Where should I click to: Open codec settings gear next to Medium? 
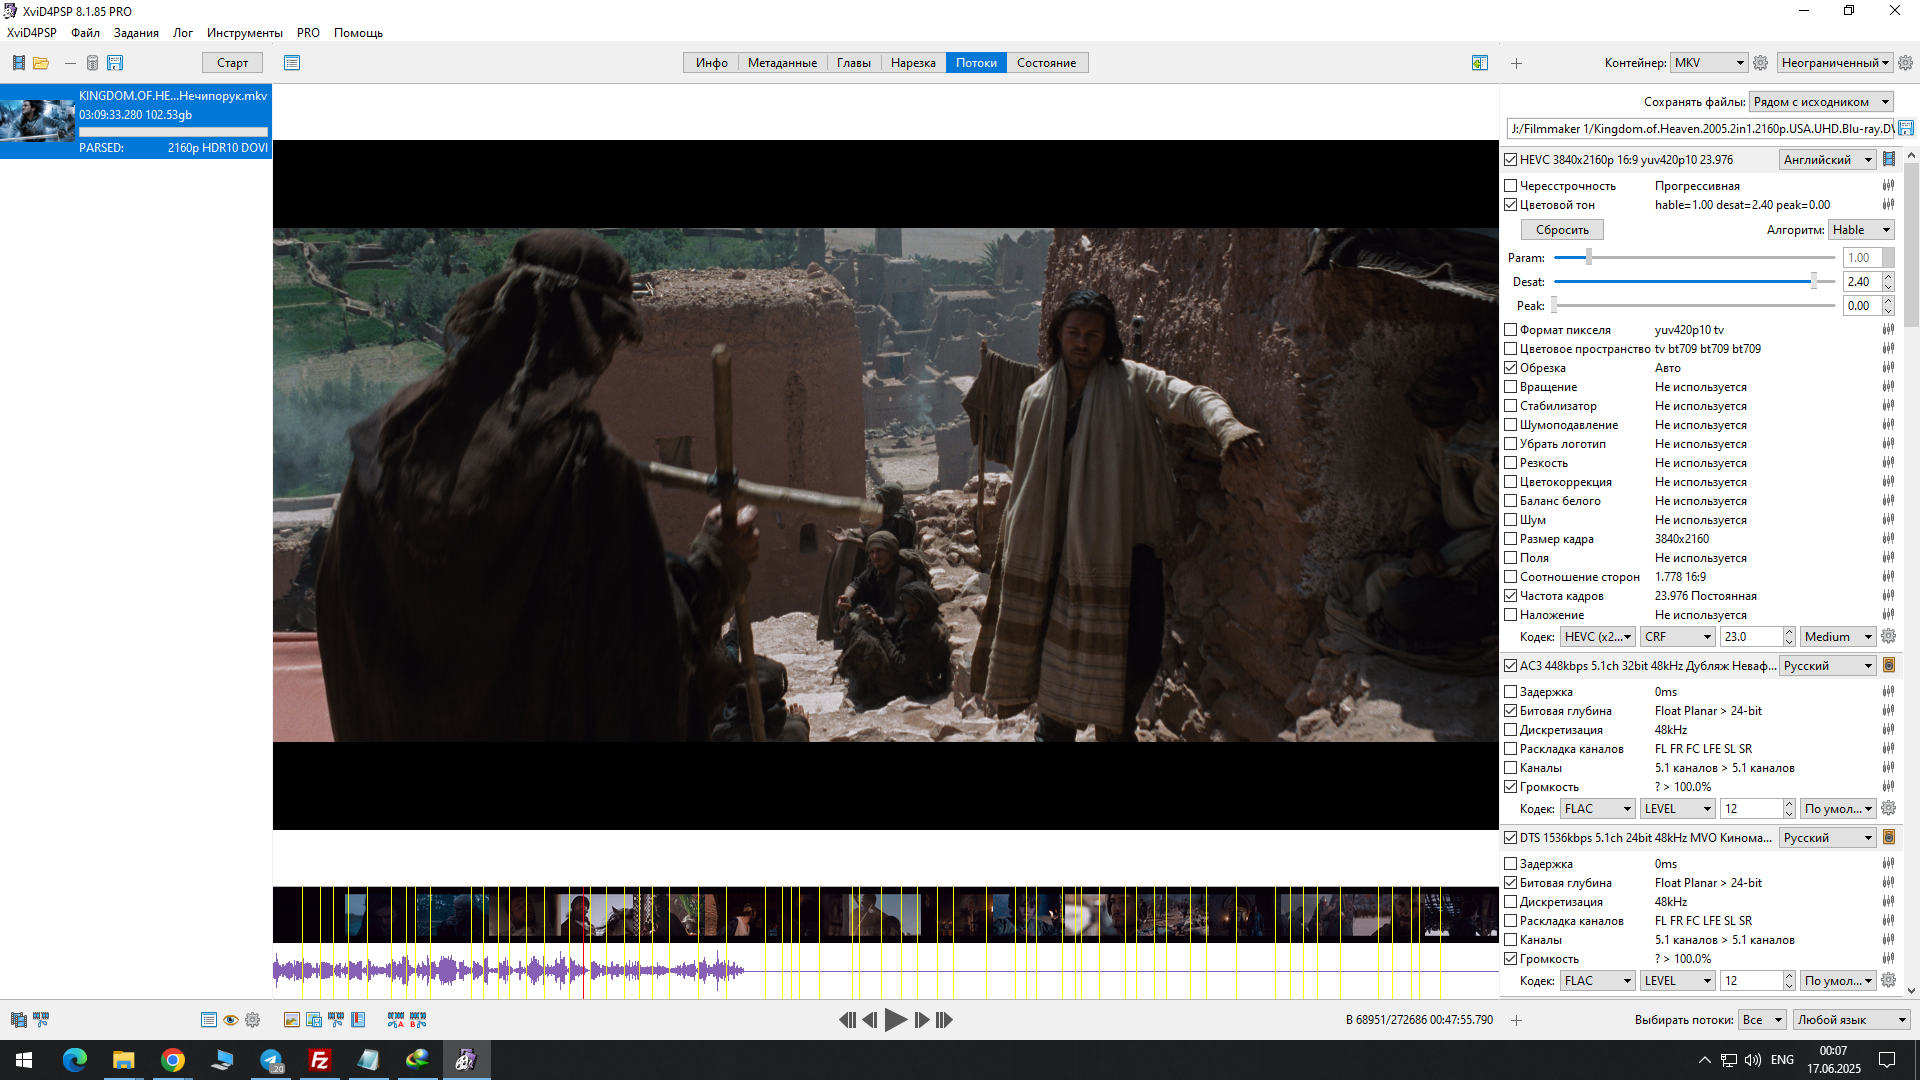click(x=1889, y=636)
